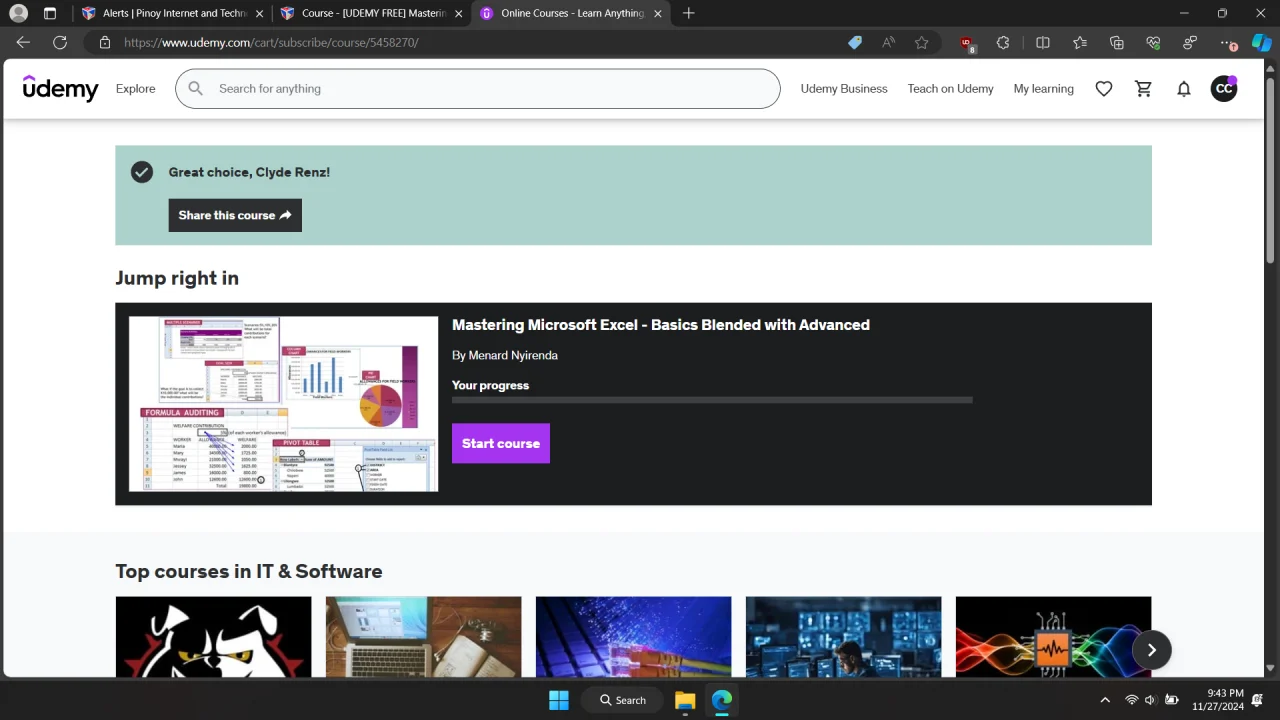Open Browser essentials heartbeat icon
Viewport: 1280px width, 720px height.
pyautogui.click(x=1153, y=43)
